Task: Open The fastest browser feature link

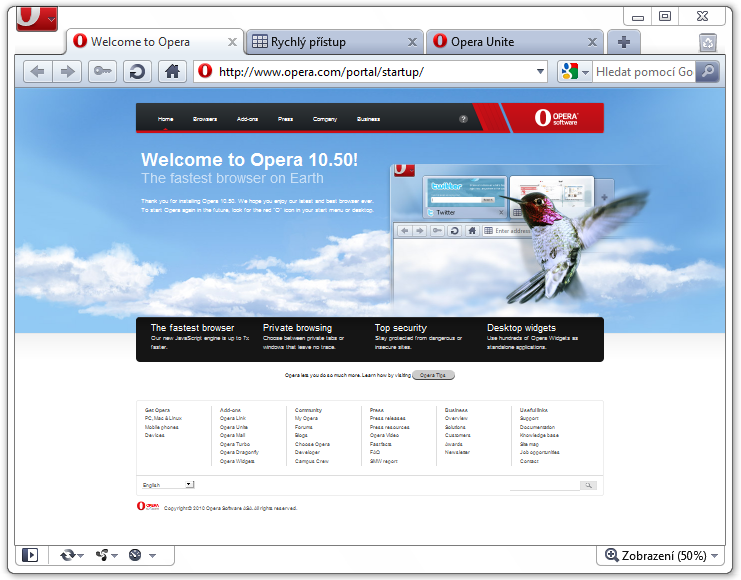Action: coord(192,328)
